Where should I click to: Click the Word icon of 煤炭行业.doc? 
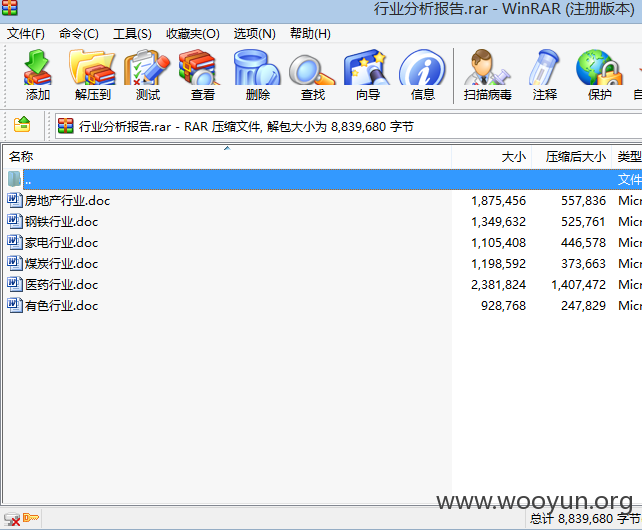[x=15, y=263]
